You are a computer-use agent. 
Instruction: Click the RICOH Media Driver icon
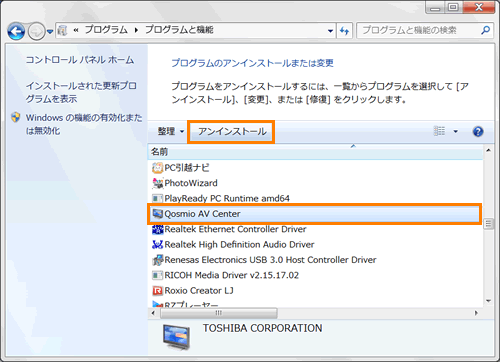(157, 275)
